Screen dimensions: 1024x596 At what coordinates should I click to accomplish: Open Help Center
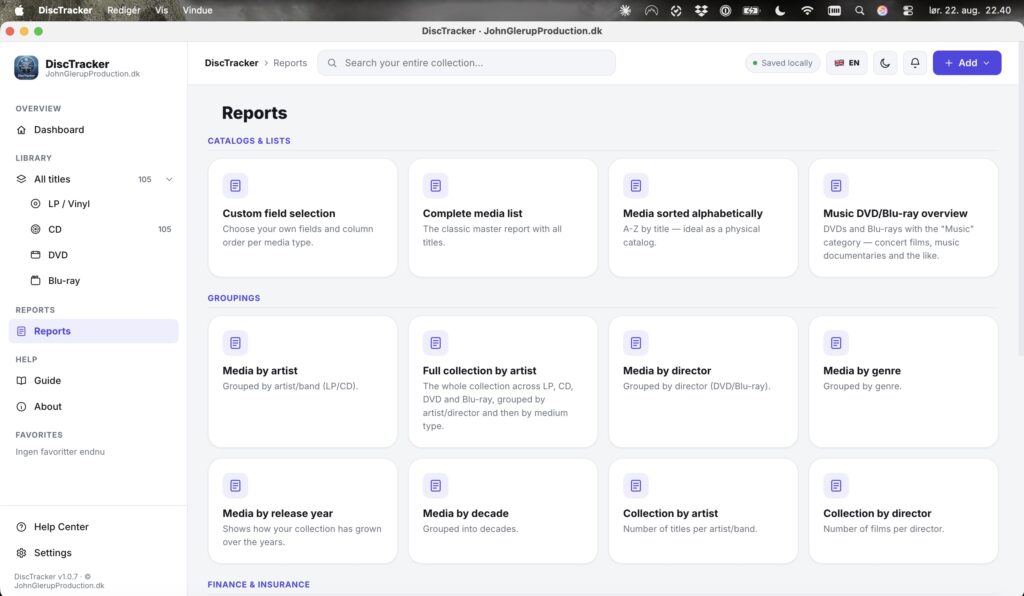[x=93, y=527]
